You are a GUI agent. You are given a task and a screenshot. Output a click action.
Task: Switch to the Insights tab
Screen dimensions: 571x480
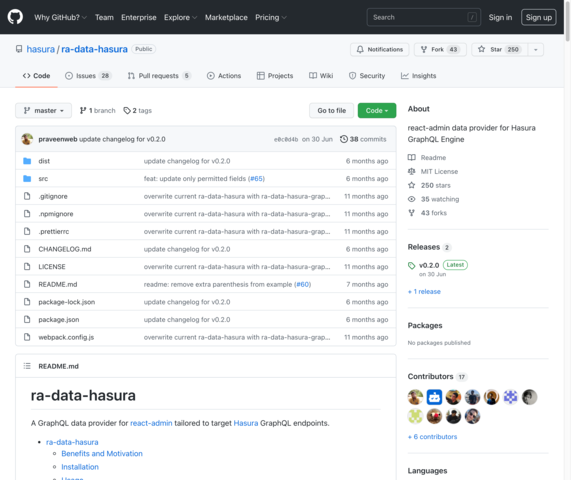click(x=418, y=76)
